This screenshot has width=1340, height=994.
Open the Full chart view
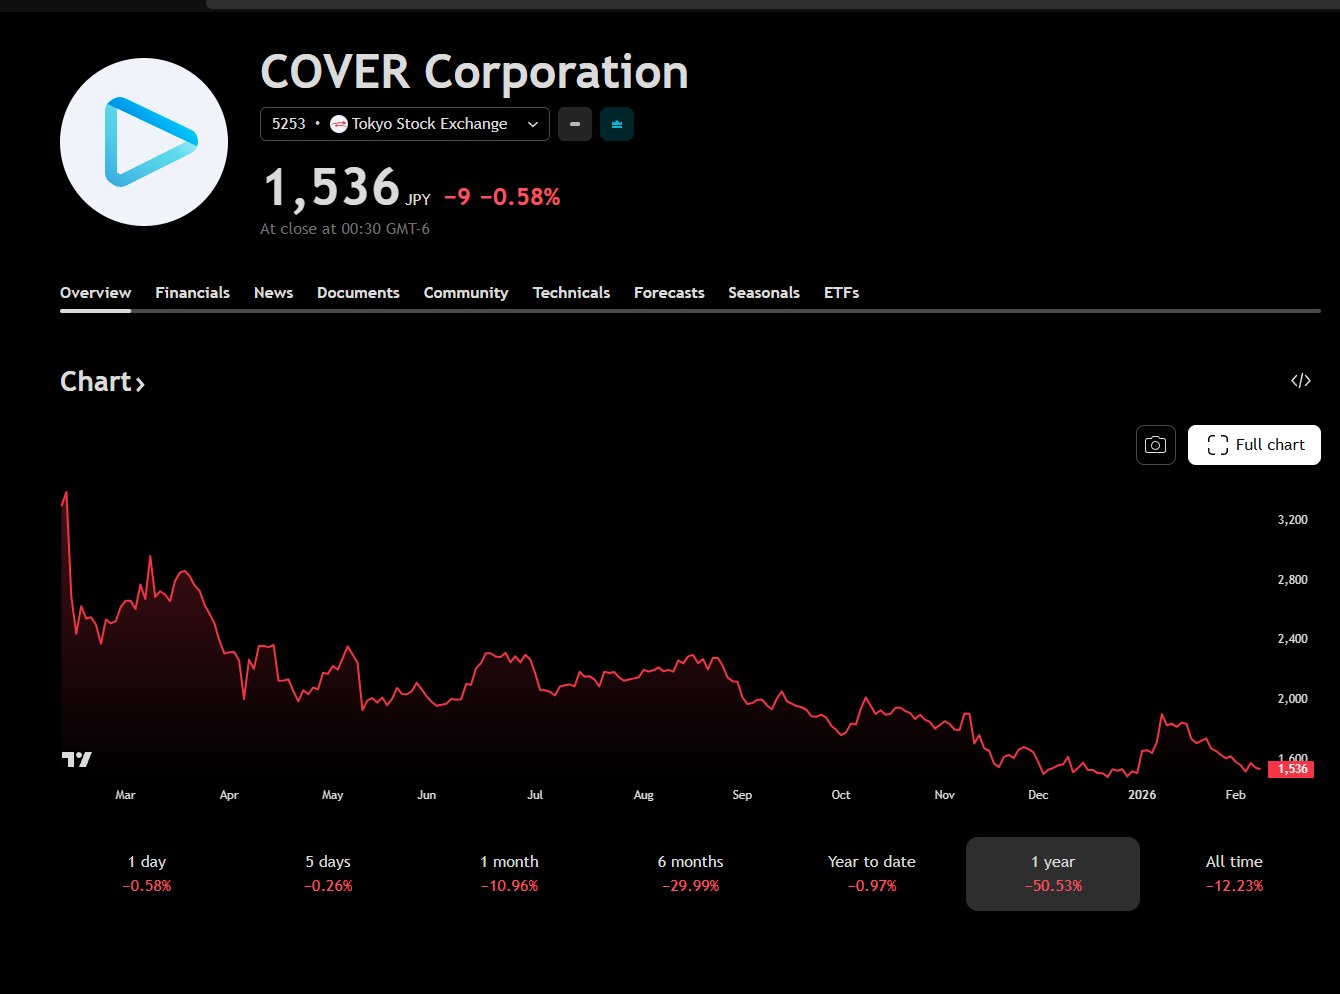click(1254, 445)
